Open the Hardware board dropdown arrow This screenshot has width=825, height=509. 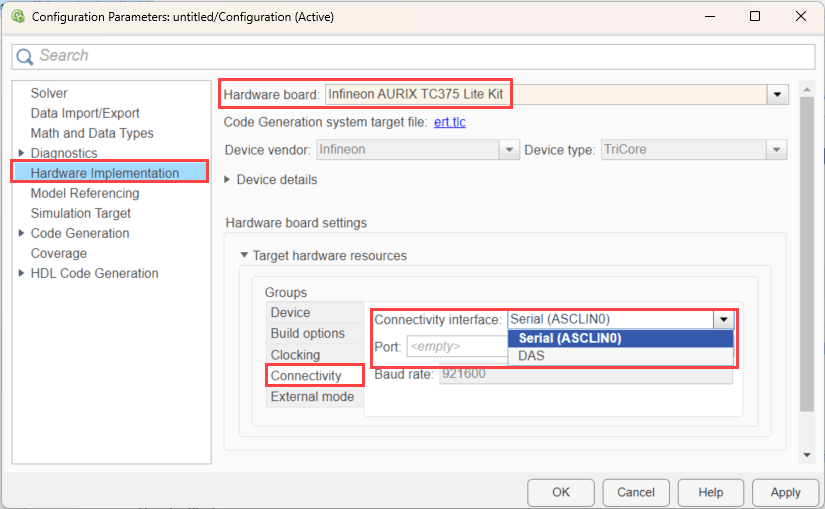(x=777, y=95)
